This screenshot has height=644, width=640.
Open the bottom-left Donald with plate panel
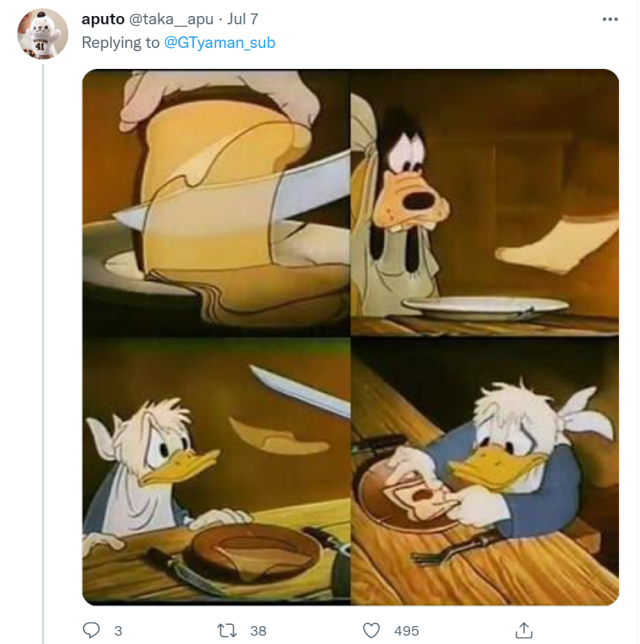(x=215, y=471)
